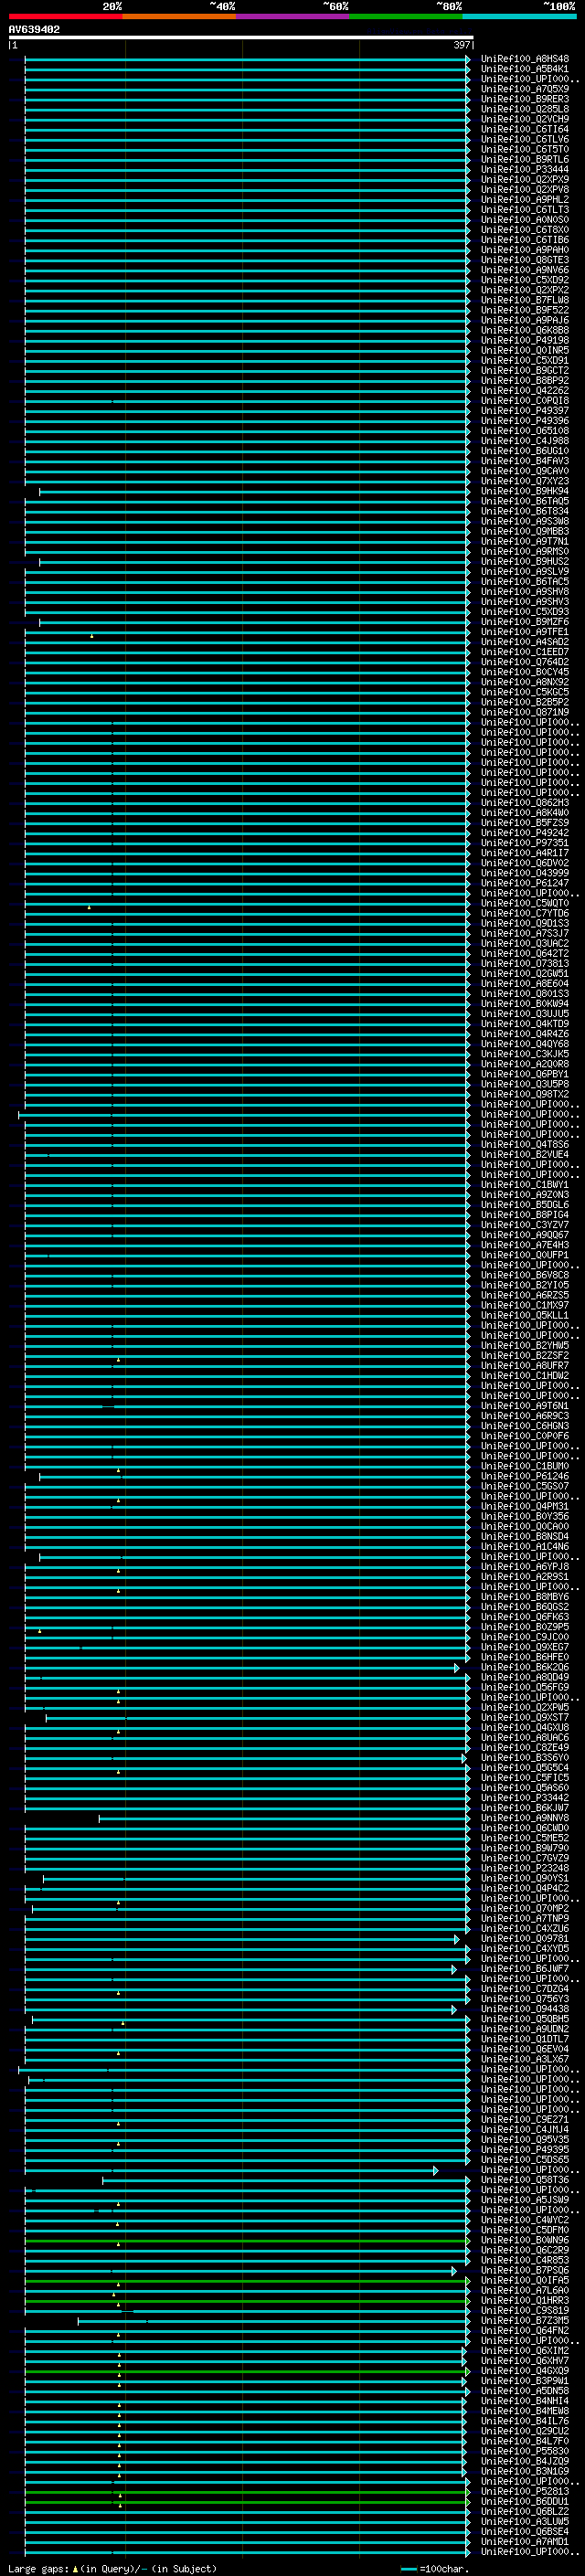This screenshot has width=585, height=2576.
Task: Select label UniRef100_B6K2Q6
Action: [525, 1667]
